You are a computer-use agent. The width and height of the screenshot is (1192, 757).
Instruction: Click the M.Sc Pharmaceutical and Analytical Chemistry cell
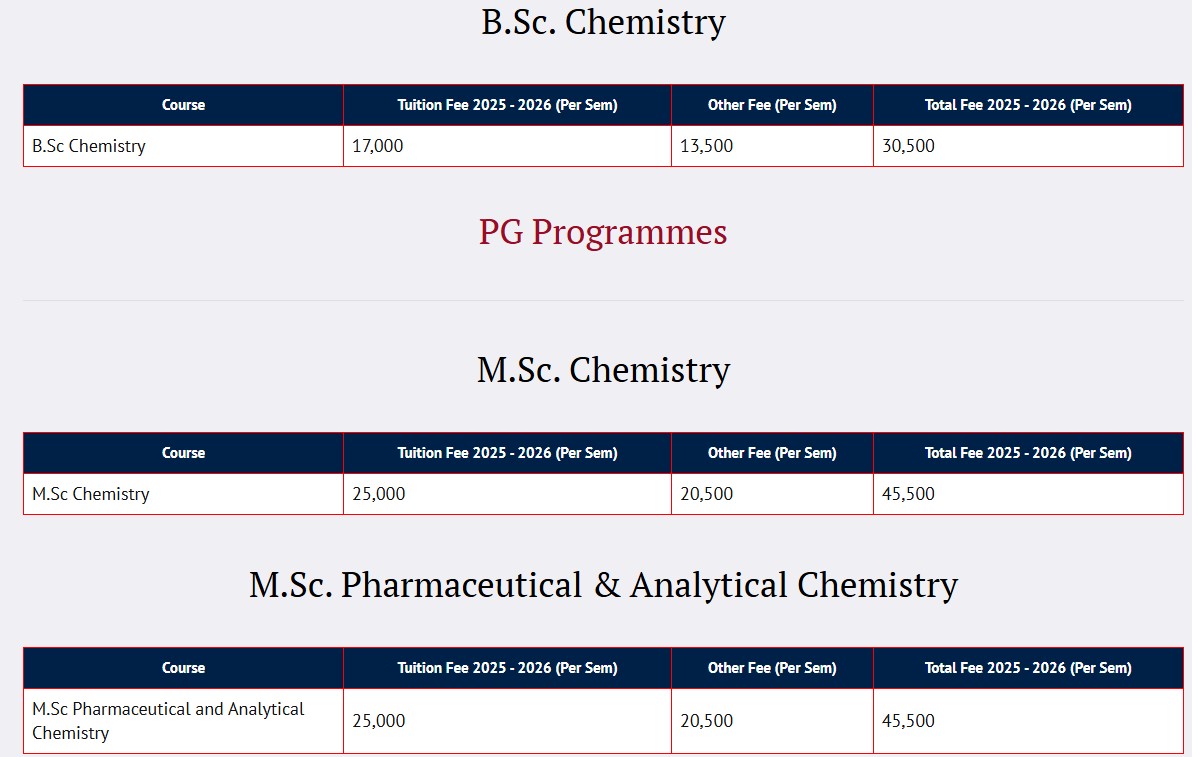pyautogui.click(x=168, y=720)
